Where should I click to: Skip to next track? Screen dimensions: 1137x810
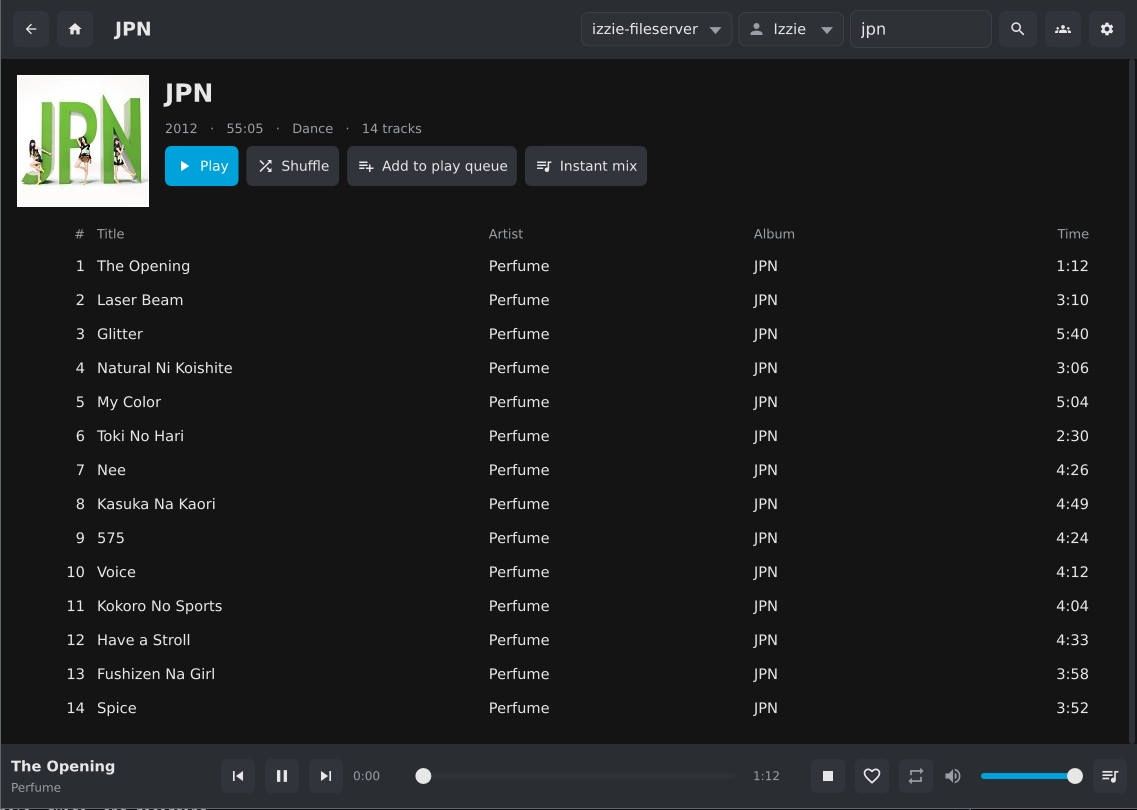pos(326,776)
